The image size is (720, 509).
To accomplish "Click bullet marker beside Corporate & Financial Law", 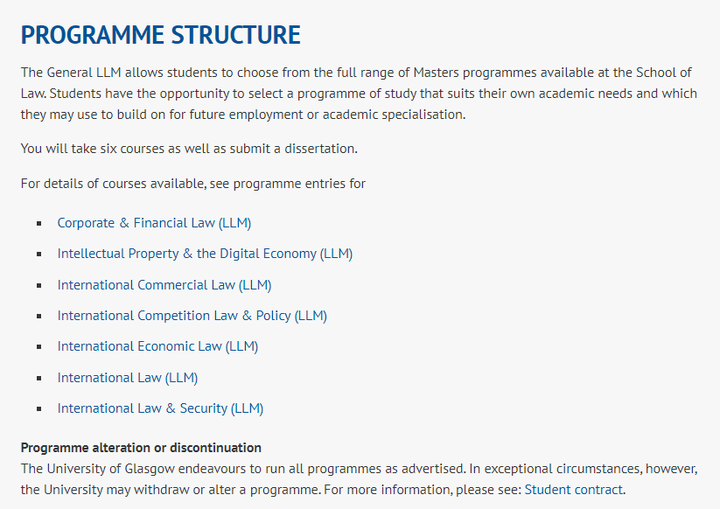I will pos(39,223).
